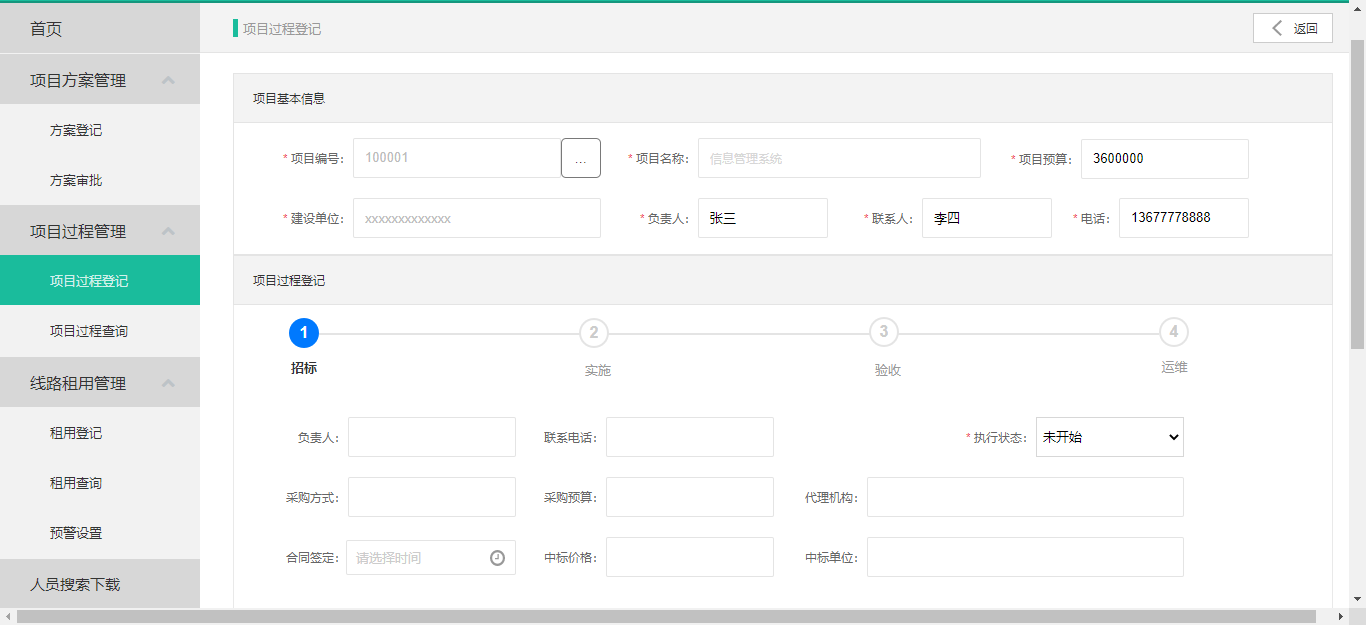Click the 电话 field with 13677778888
This screenshot has height=625, width=1366.
click(x=1184, y=218)
